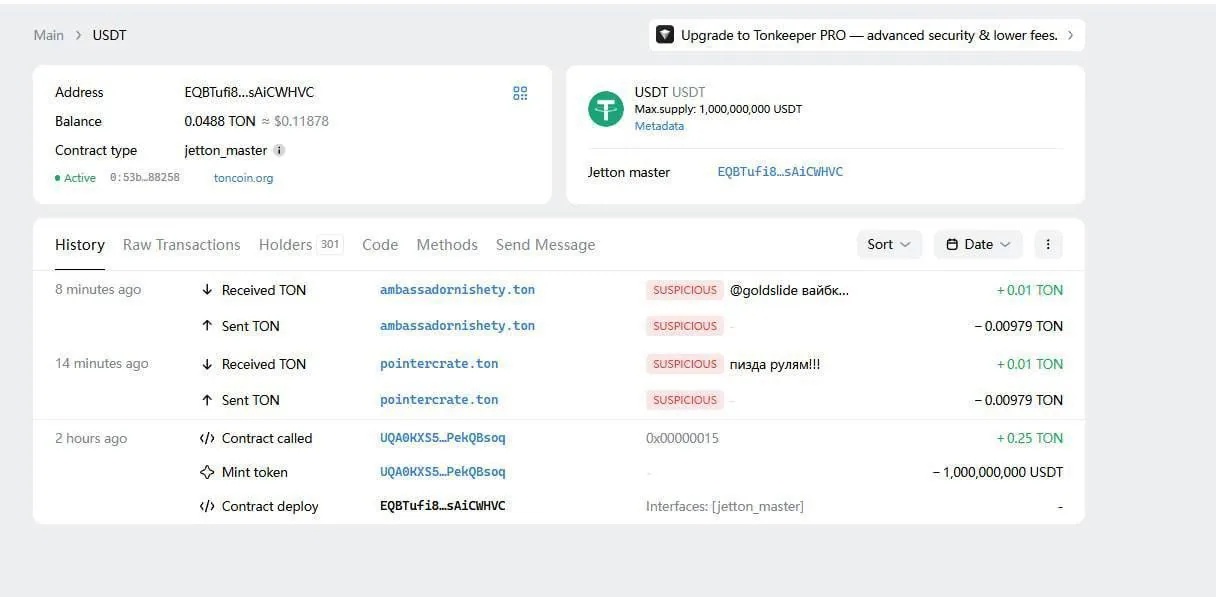Click the Tonkeeper PRO diamond icon

(665, 35)
